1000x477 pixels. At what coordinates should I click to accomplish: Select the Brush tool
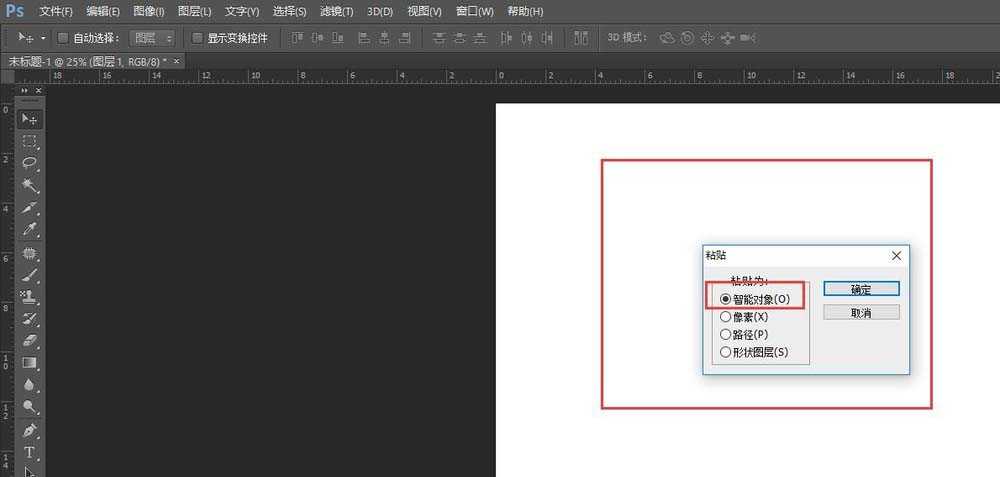30,275
